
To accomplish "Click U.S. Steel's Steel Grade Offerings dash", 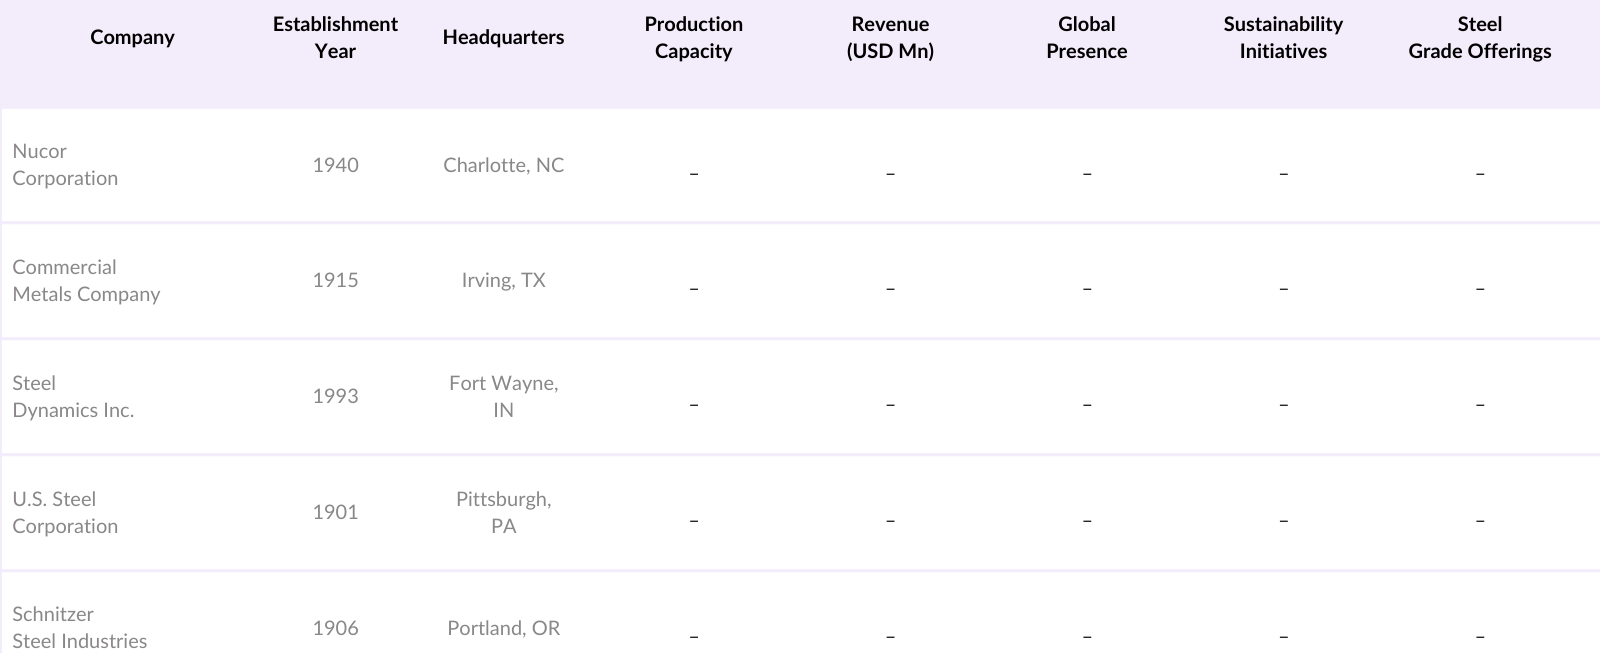I will click(x=1480, y=522).
